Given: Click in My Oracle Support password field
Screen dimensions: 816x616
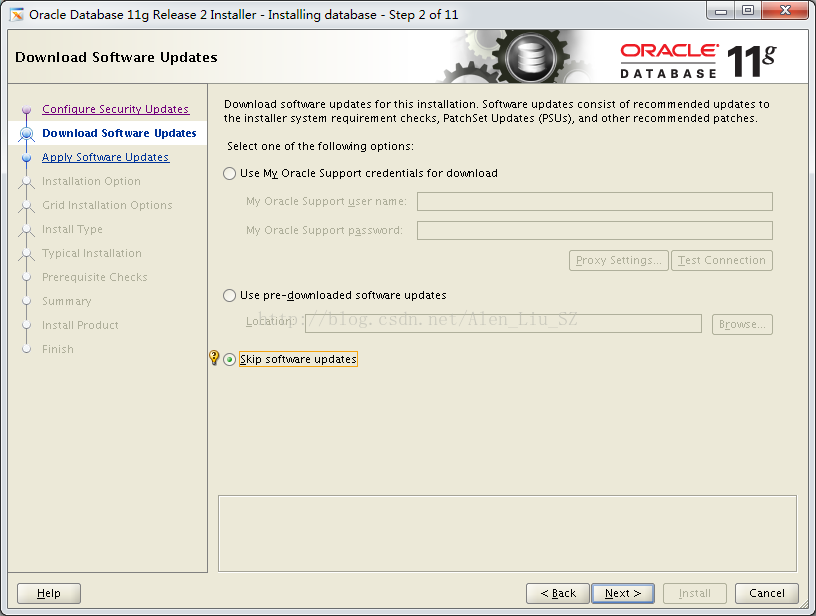Looking at the screenshot, I should coord(595,230).
